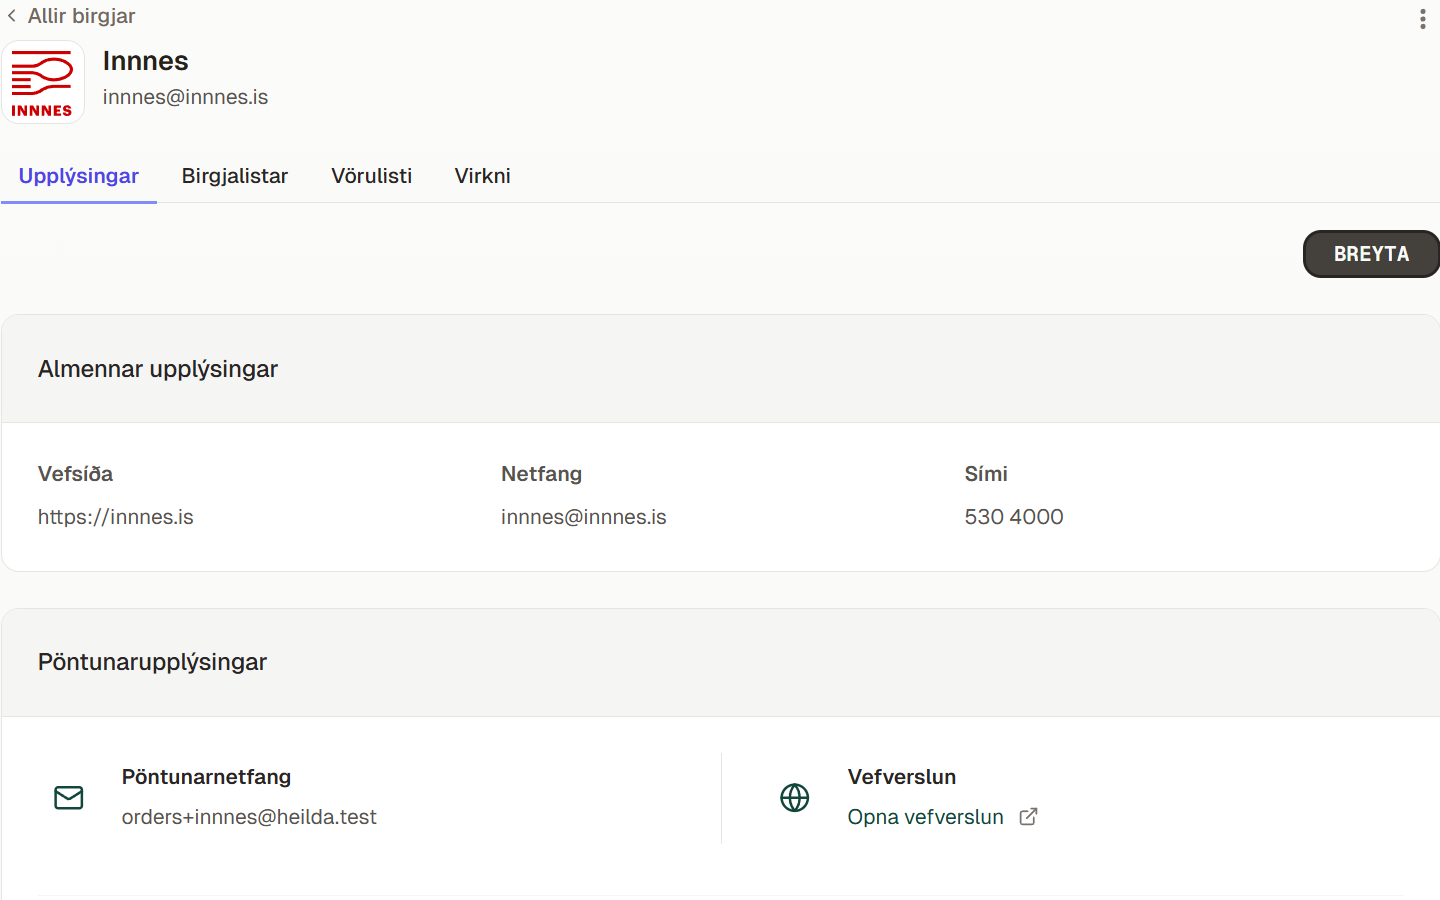
Task: Click the Netfang field label
Action: 542,474
